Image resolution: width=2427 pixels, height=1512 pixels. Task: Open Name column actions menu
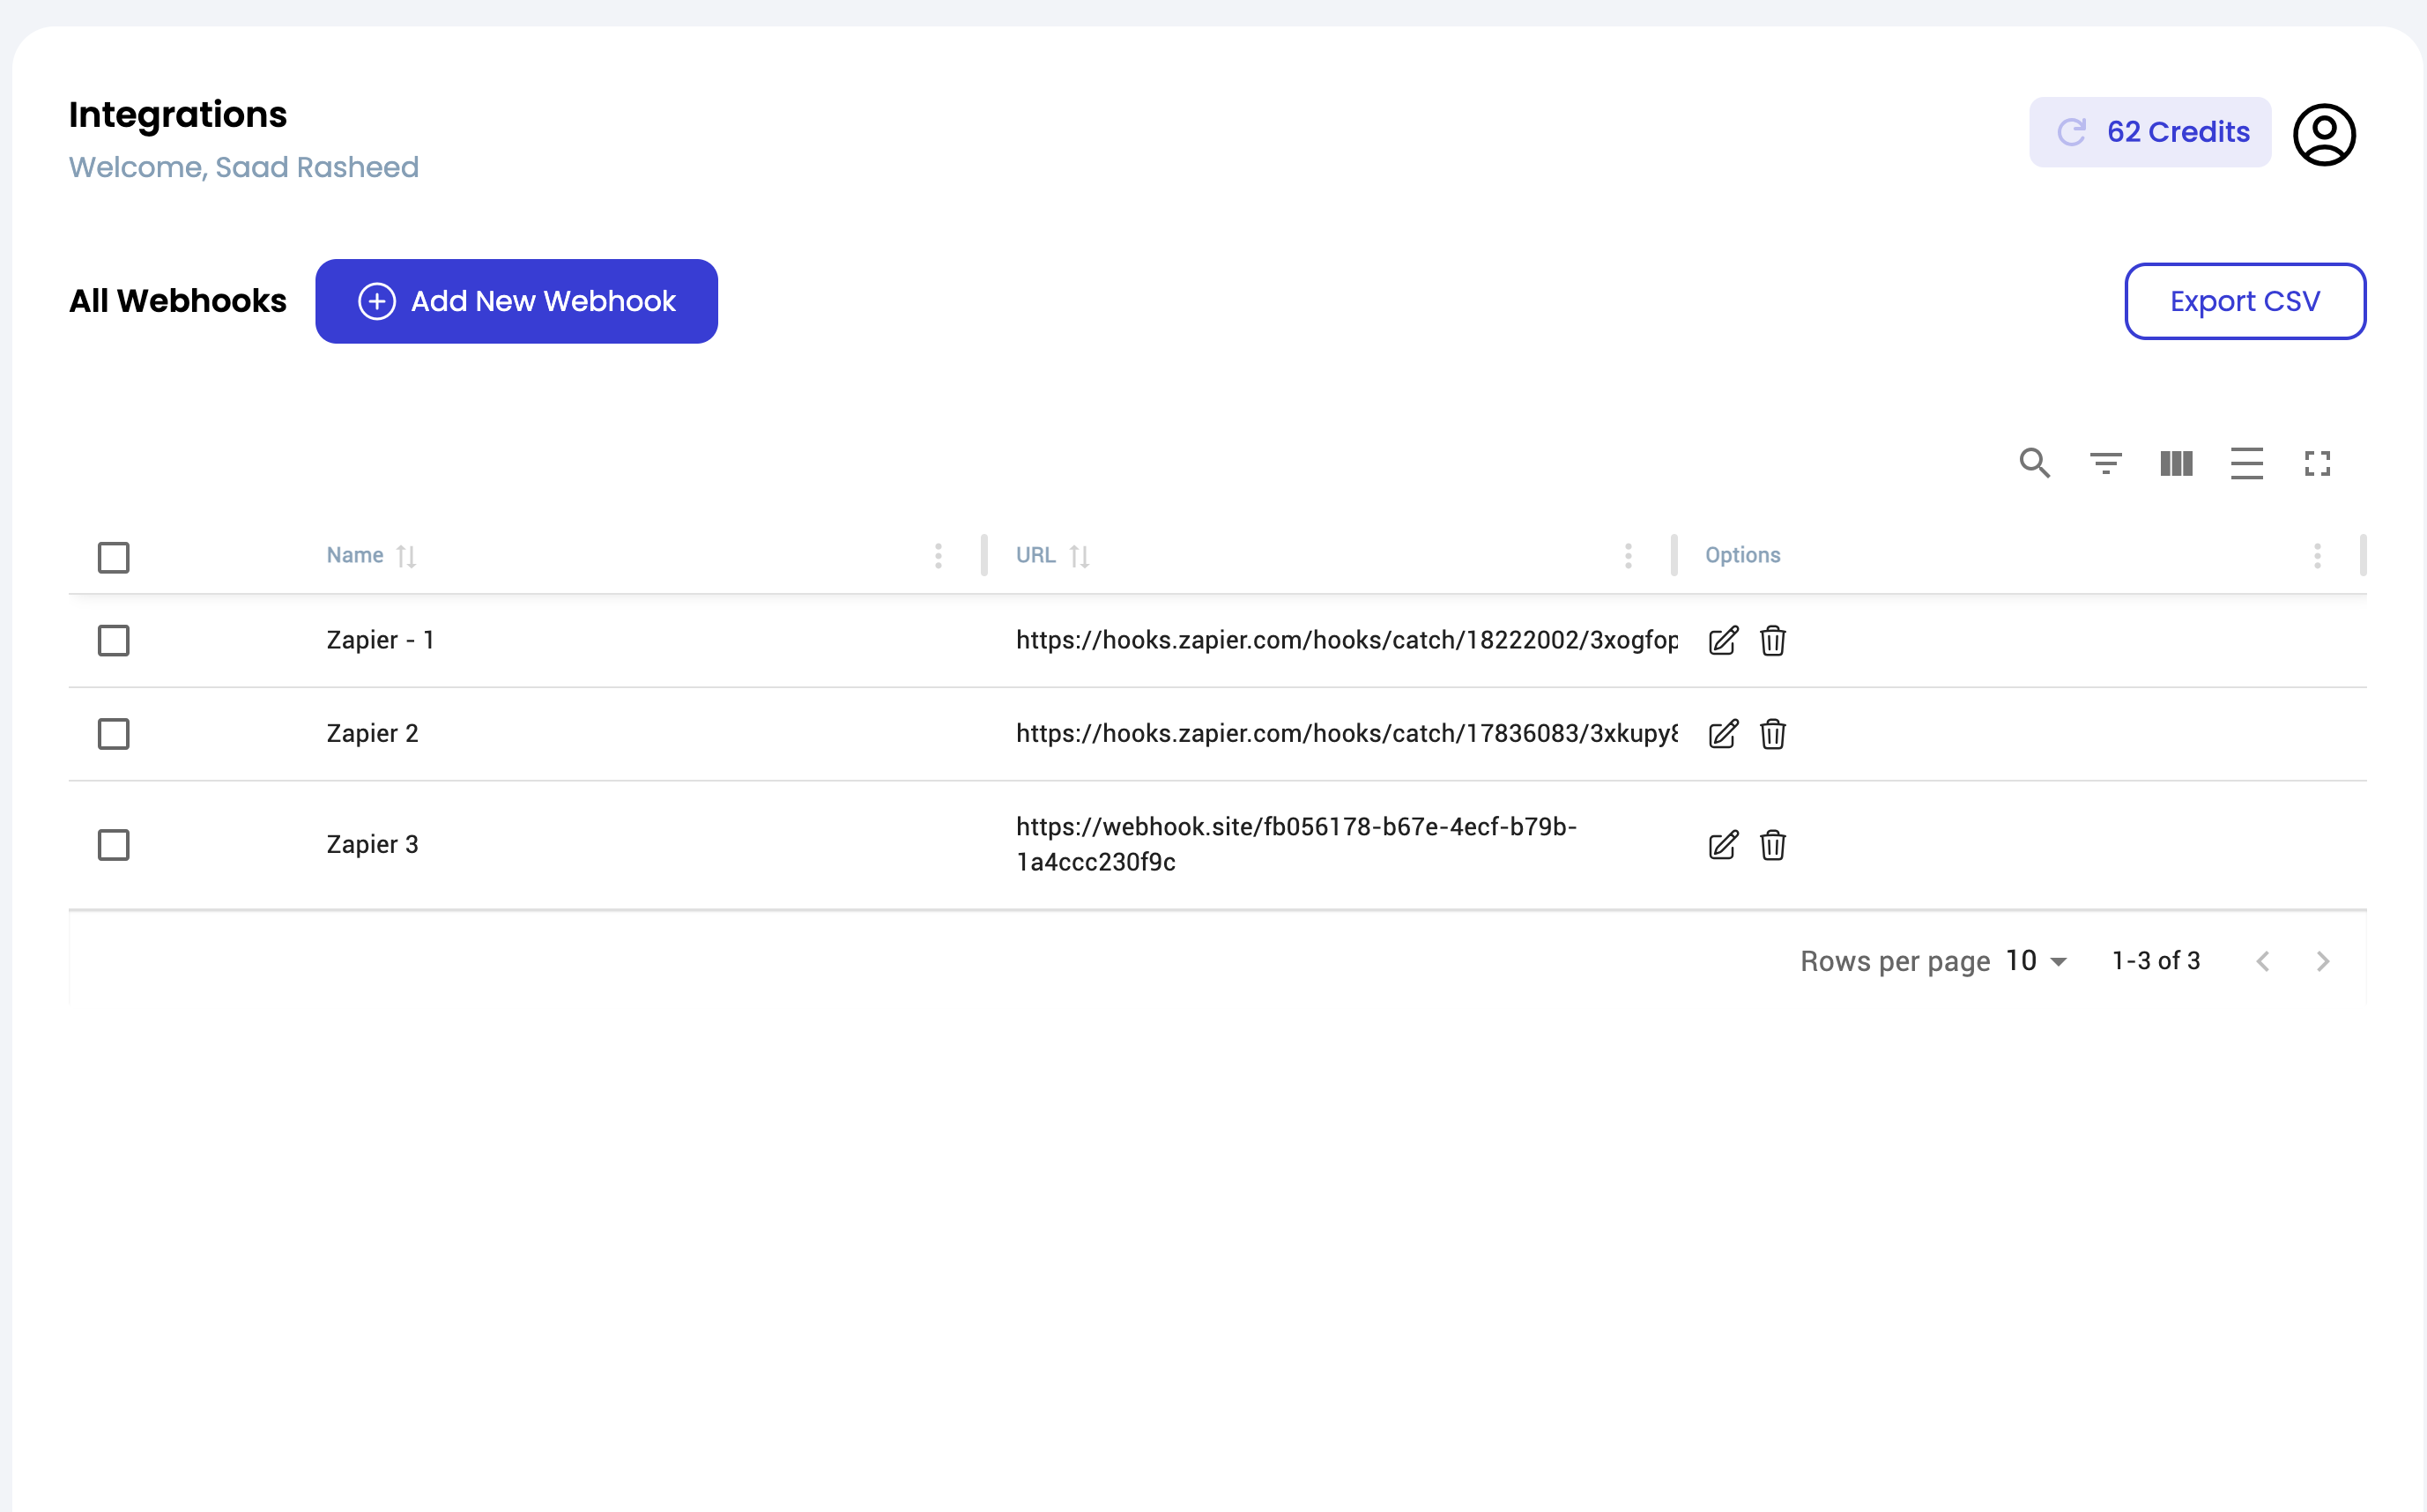[x=938, y=556]
